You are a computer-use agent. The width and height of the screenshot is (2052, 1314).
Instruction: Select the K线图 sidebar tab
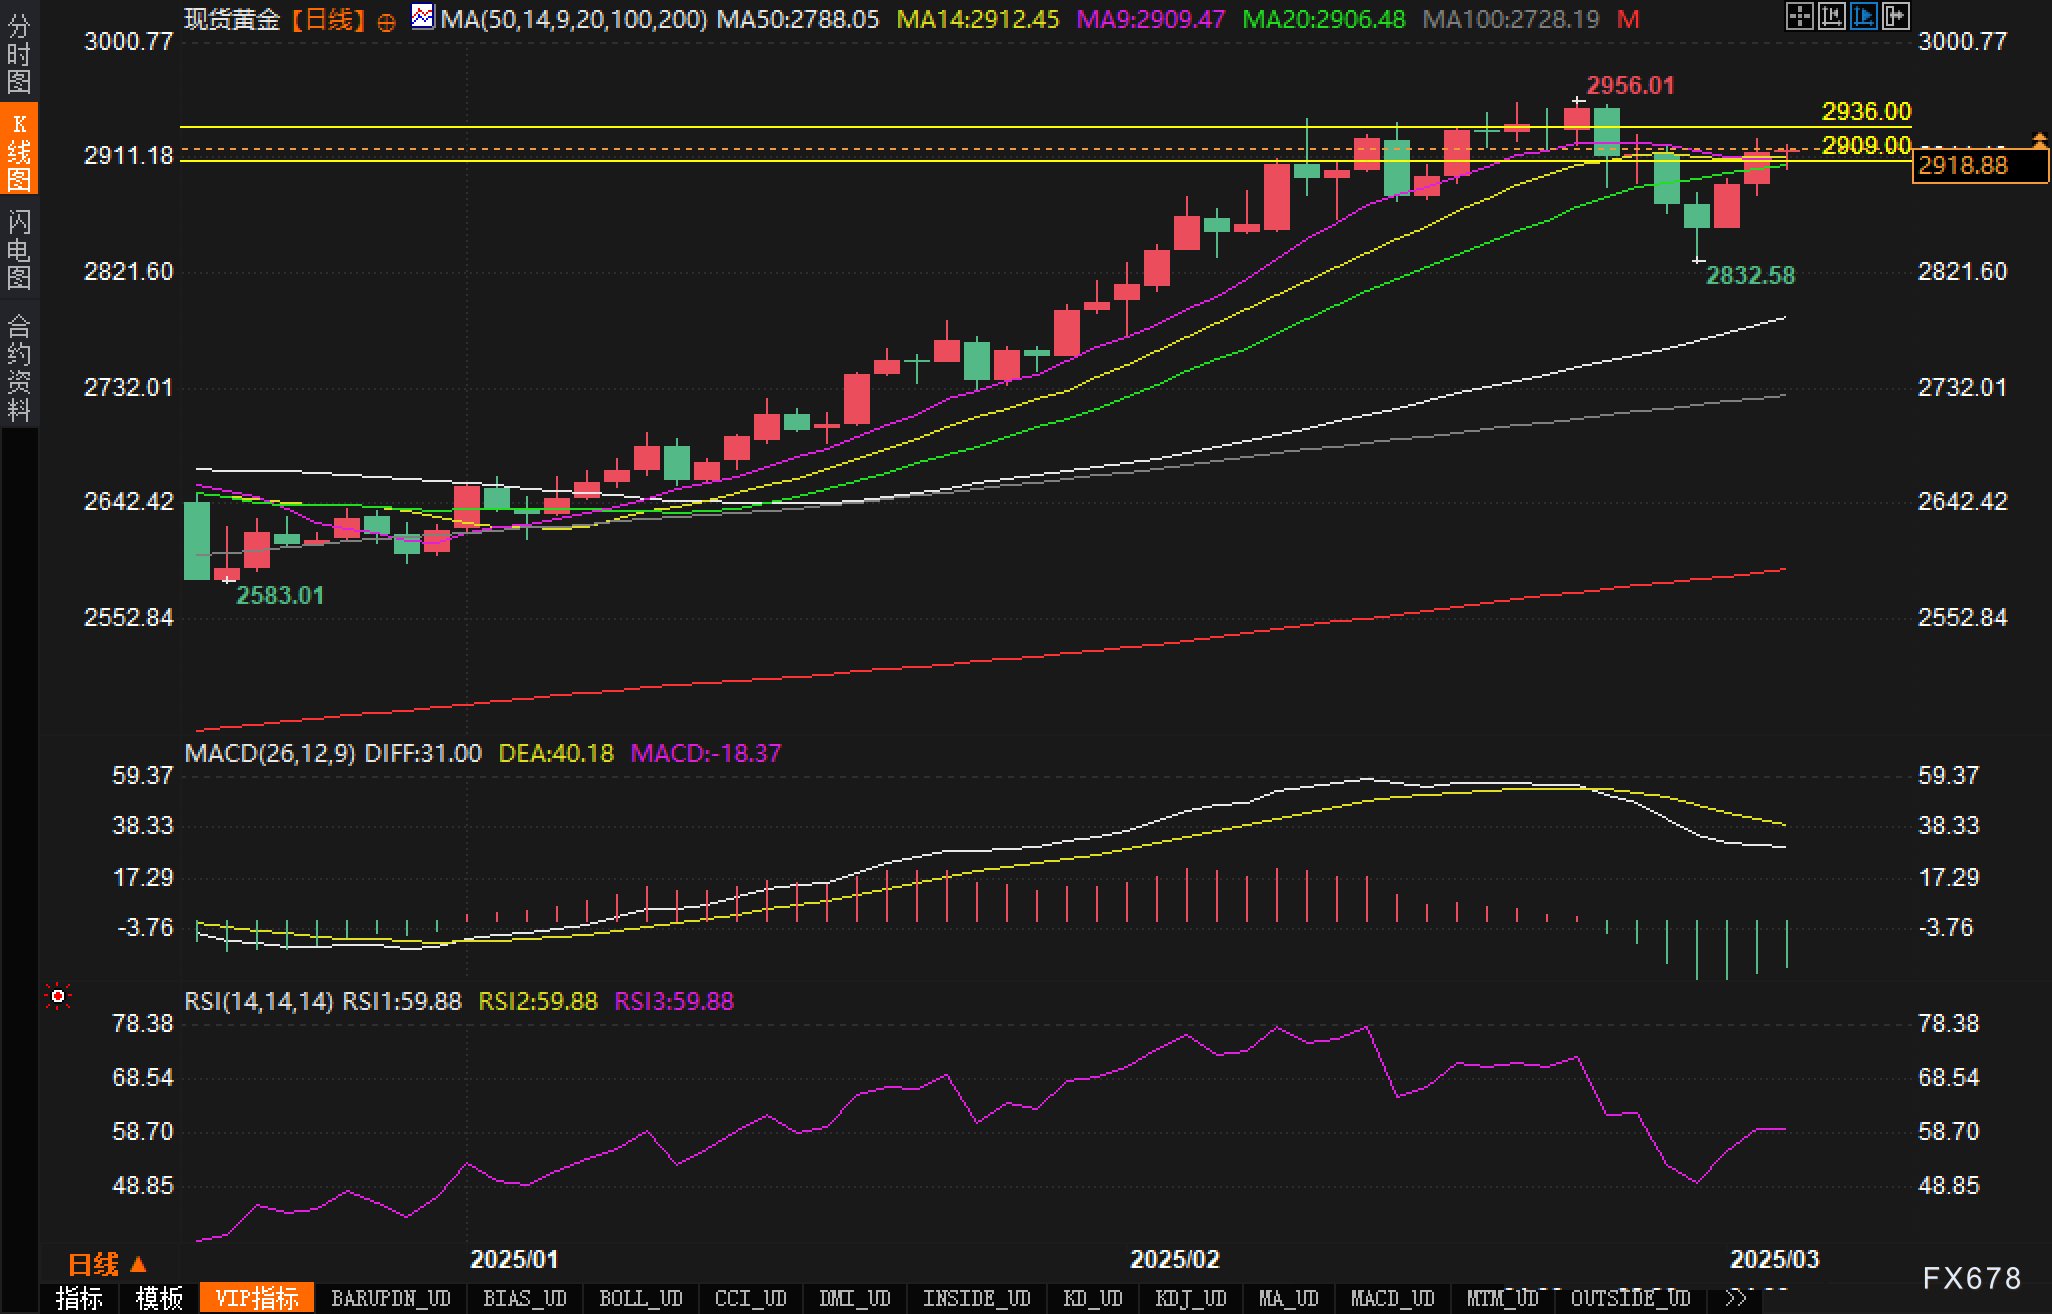19,150
